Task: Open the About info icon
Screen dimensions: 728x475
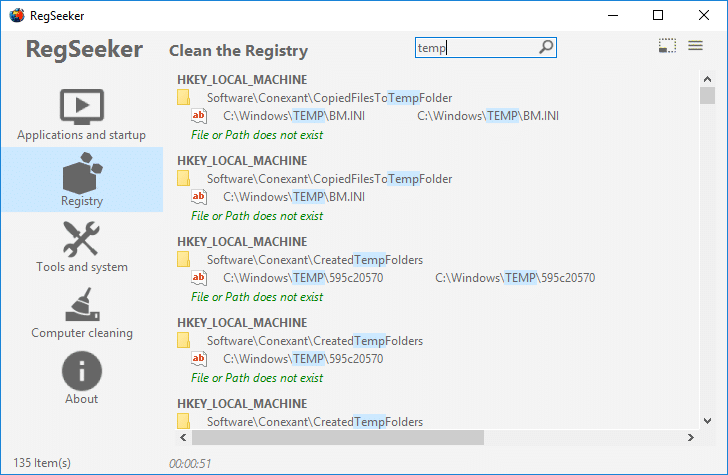Action: point(82,371)
